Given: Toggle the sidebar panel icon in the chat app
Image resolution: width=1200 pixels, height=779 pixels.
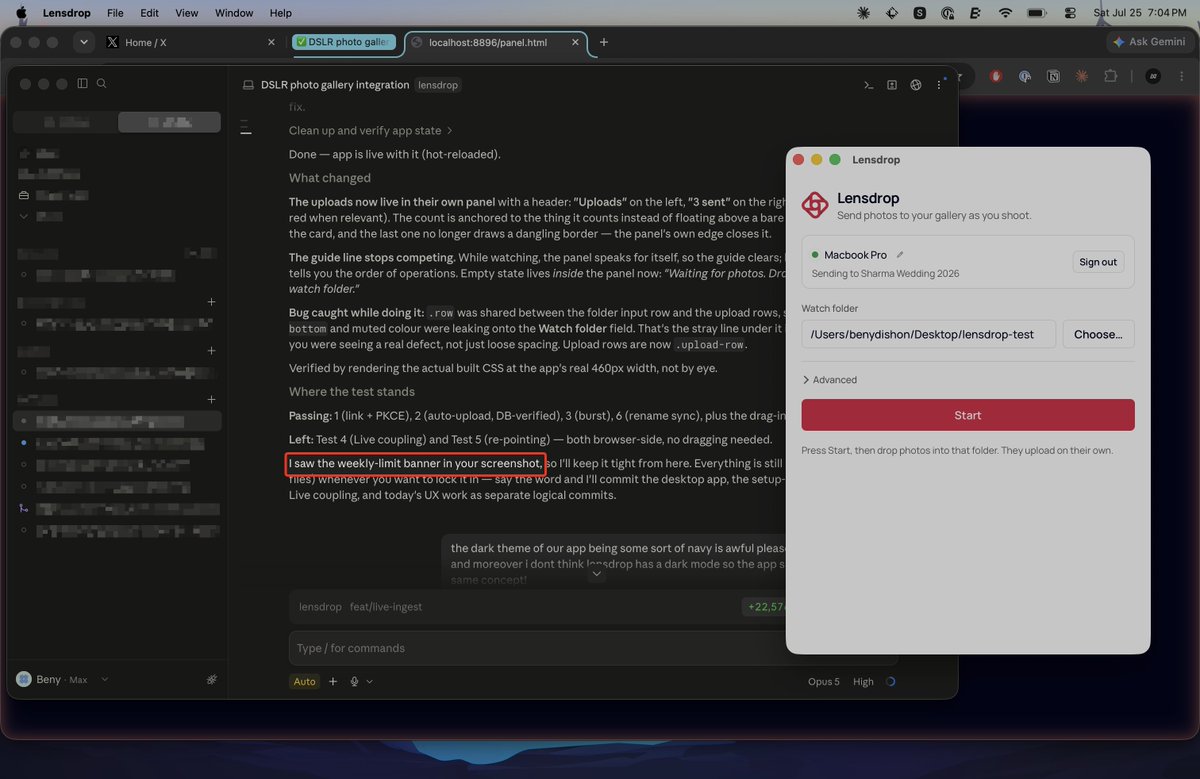Looking at the screenshot, I should click(x=82, y=84).
